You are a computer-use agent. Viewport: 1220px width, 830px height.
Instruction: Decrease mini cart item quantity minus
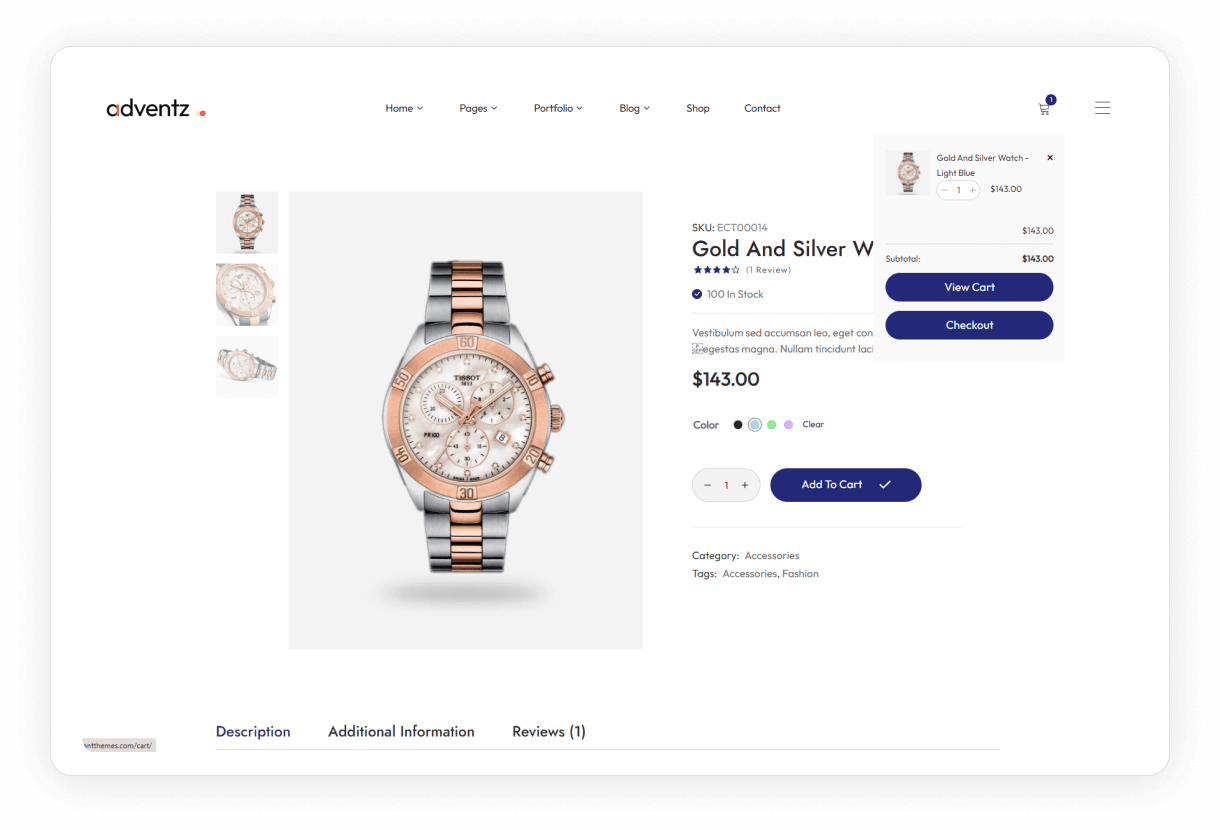944,190
